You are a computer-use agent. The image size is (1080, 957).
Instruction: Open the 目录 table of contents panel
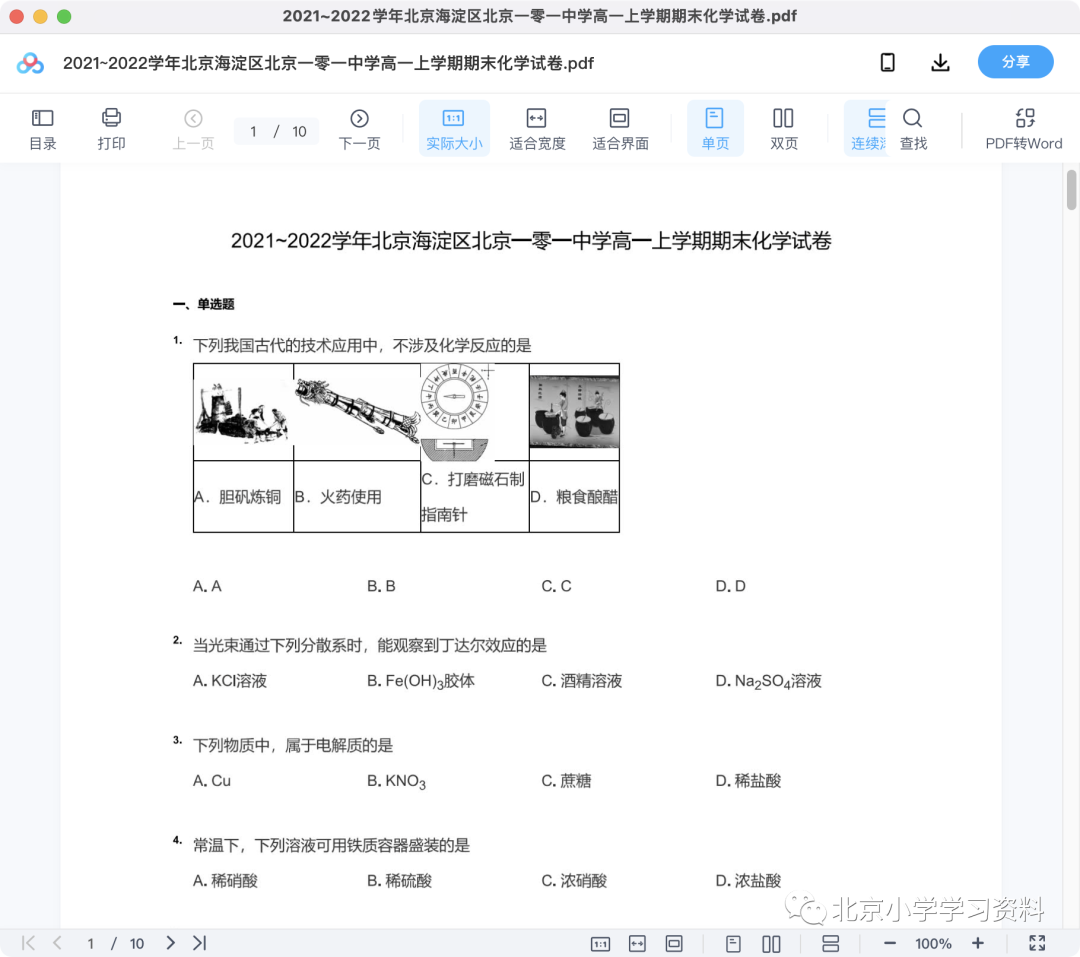coord(43,129)
